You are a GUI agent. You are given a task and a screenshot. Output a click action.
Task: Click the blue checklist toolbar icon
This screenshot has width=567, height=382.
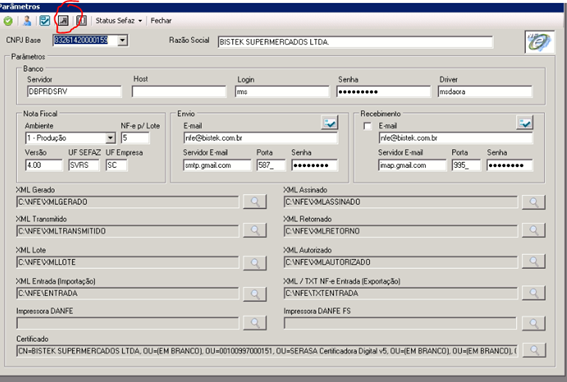click(45, 21)
